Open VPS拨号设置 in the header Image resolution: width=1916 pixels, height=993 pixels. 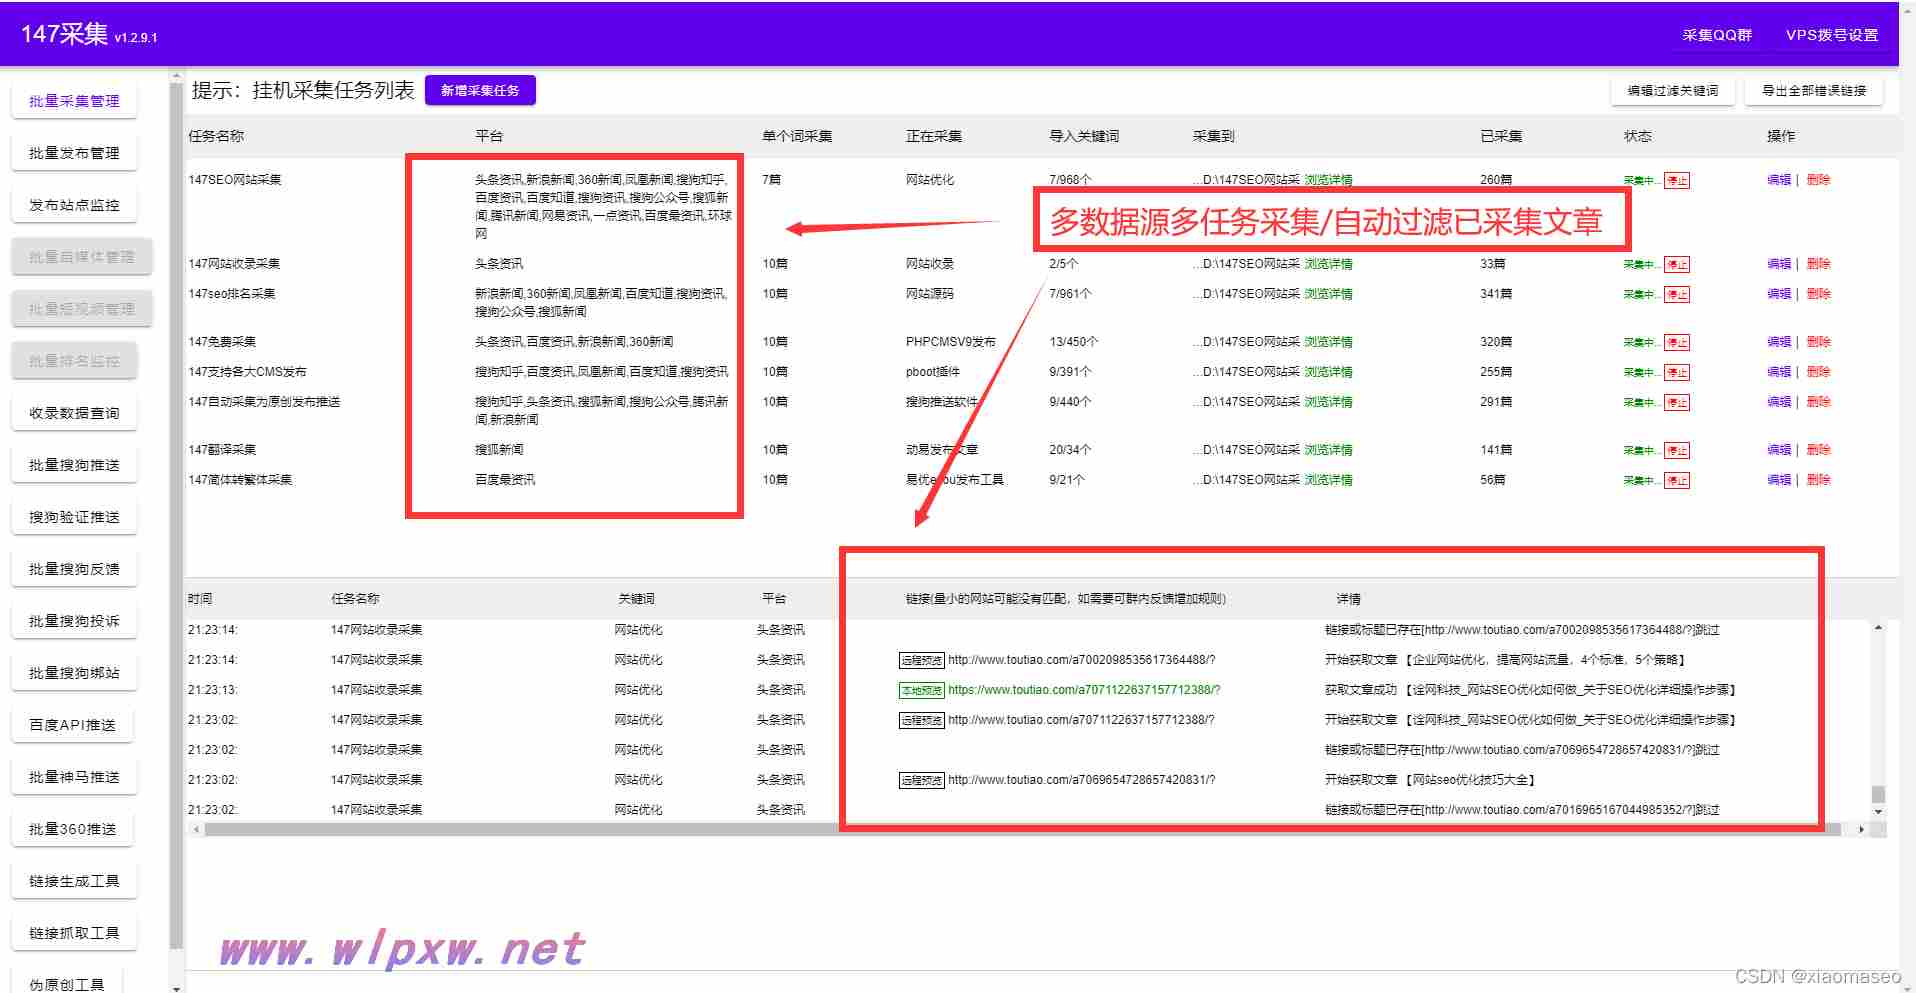(1832, 35)
